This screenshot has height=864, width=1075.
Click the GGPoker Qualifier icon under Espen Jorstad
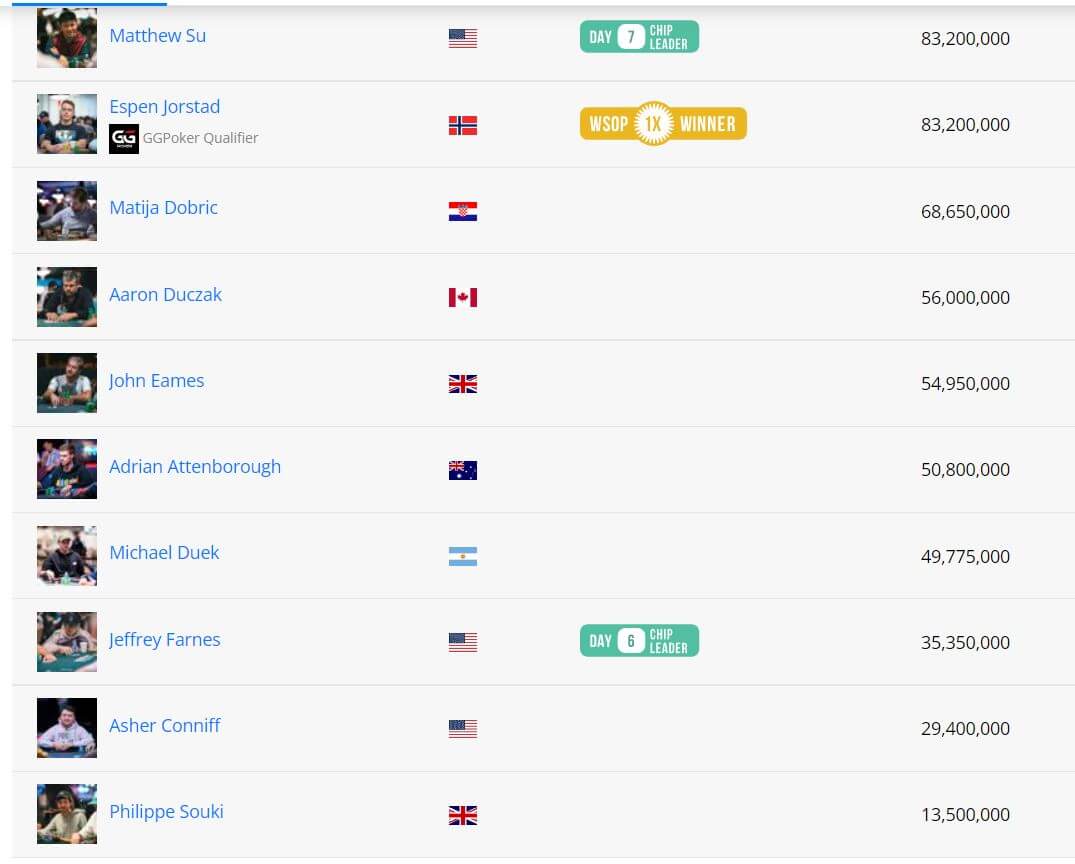tap(123, 138)
